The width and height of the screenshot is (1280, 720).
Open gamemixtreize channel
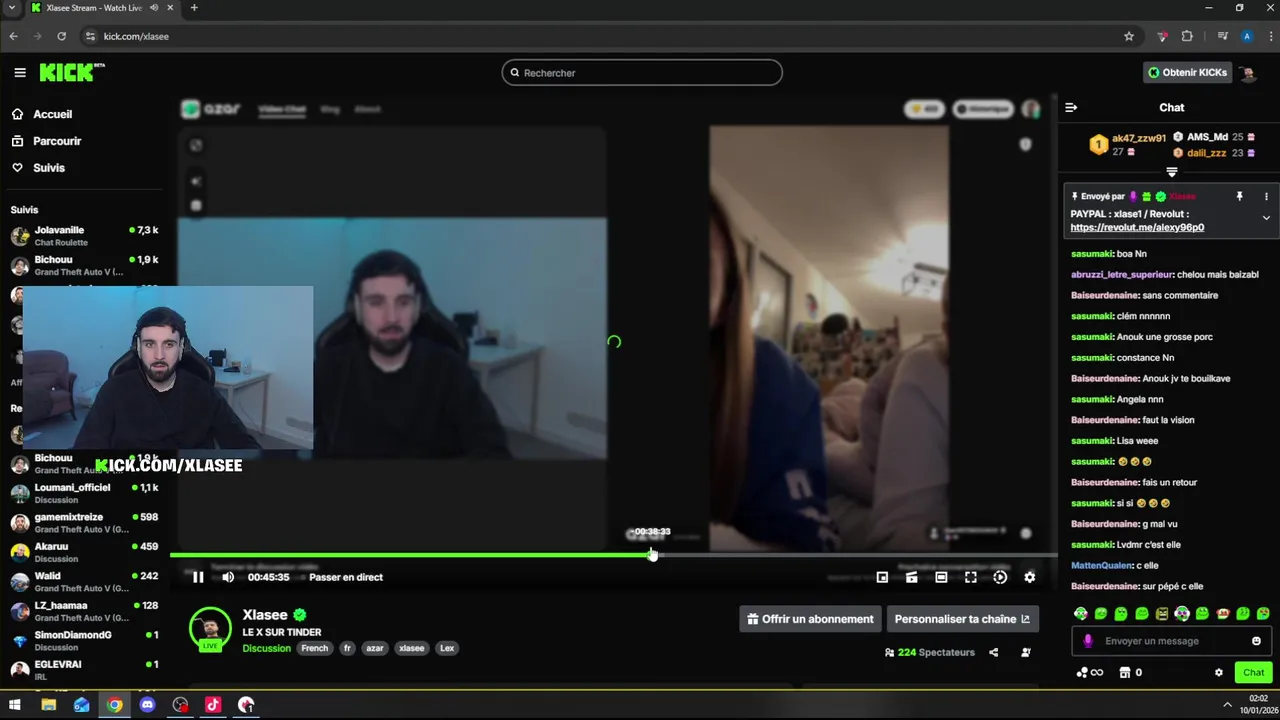[x=84, y=523]
